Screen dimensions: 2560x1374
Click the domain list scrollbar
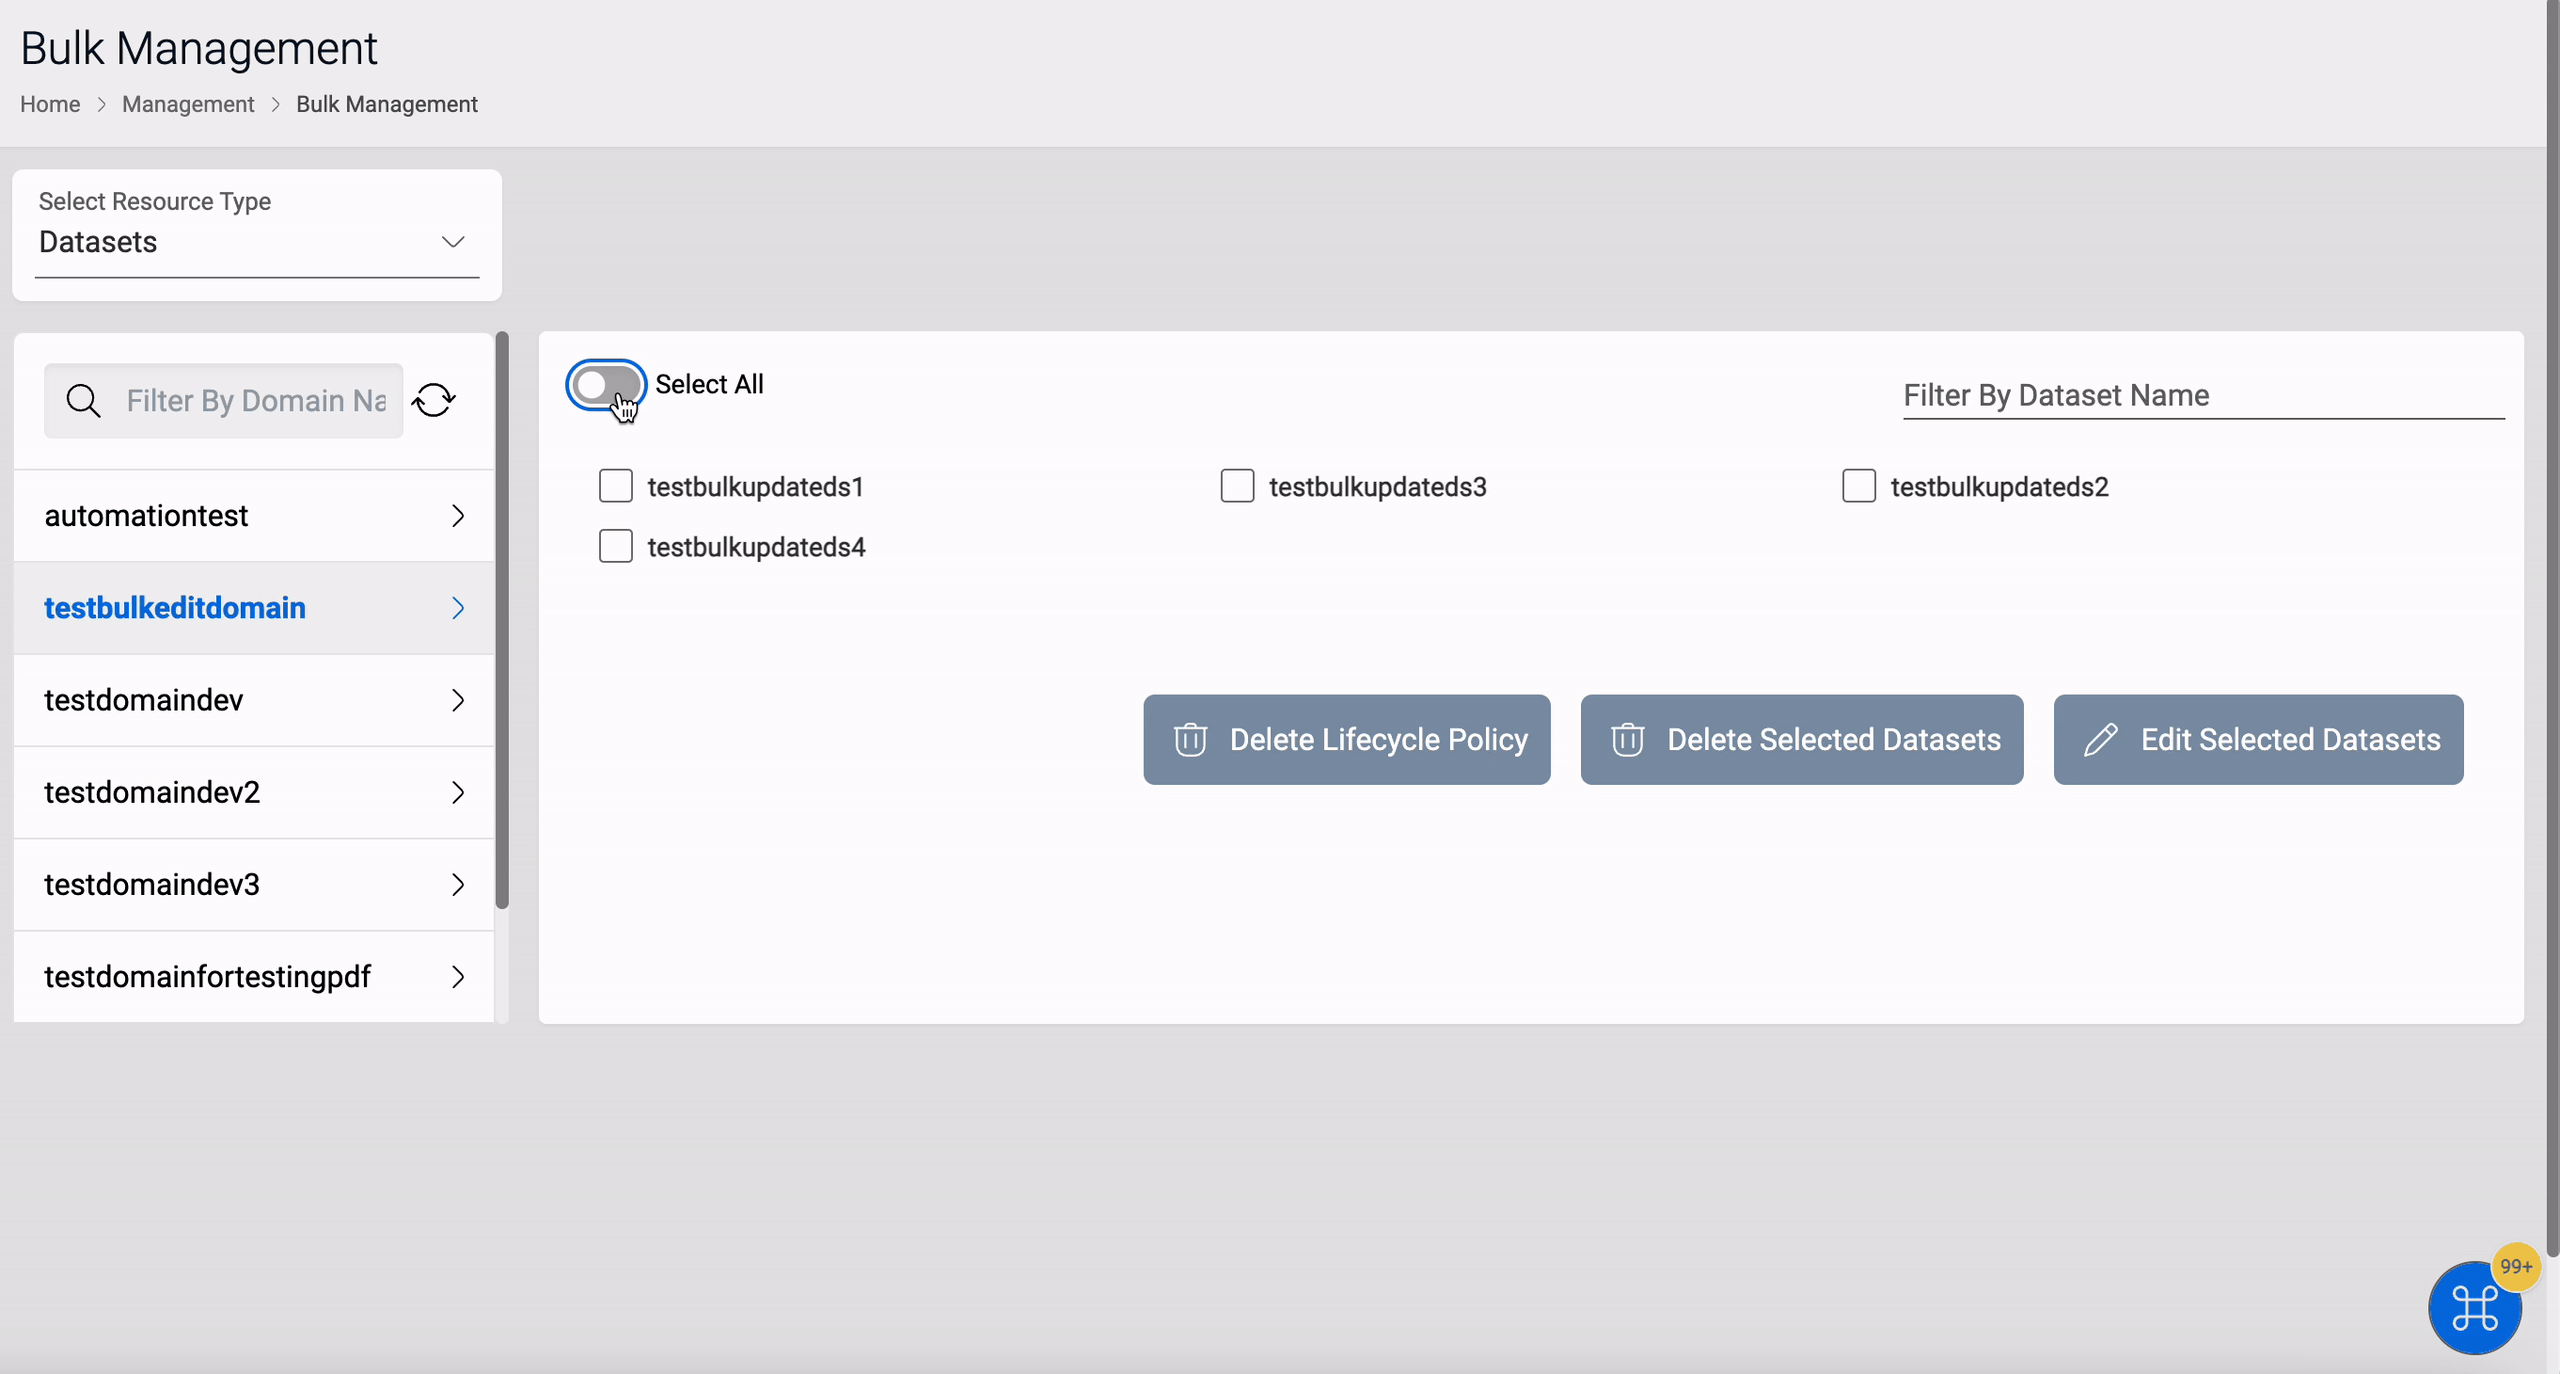pyautogui.click(x=502, y=620)
